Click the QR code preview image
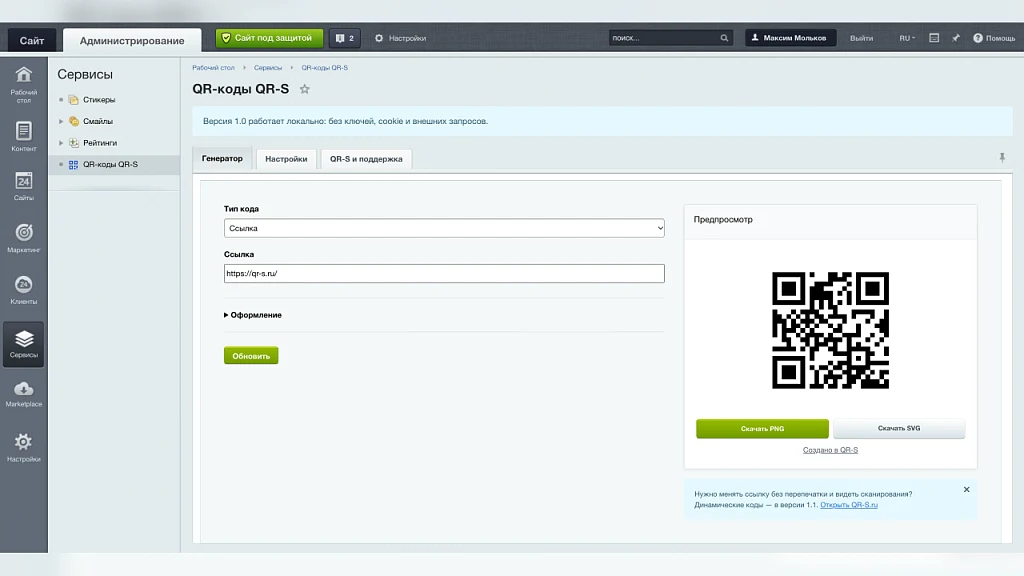 [x=830, y=330]
